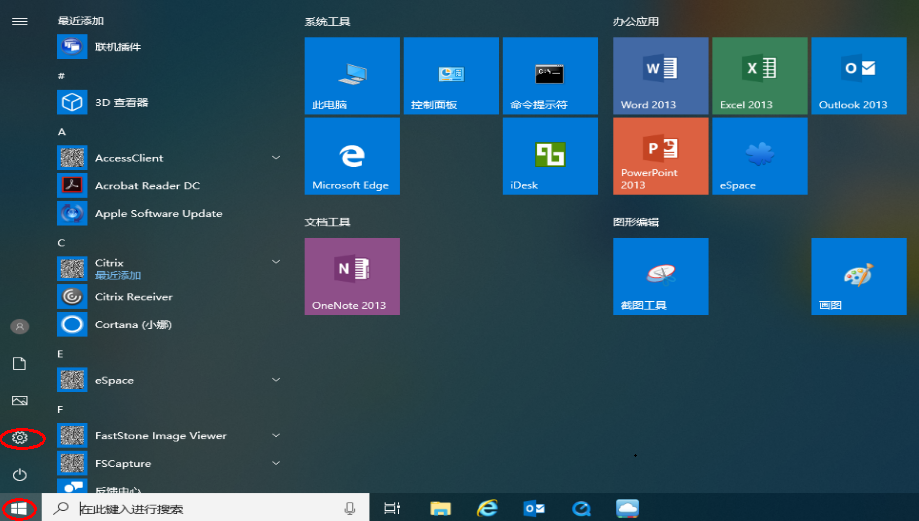Open Acrobat Reader DC from app list

(x=146, y=186)
